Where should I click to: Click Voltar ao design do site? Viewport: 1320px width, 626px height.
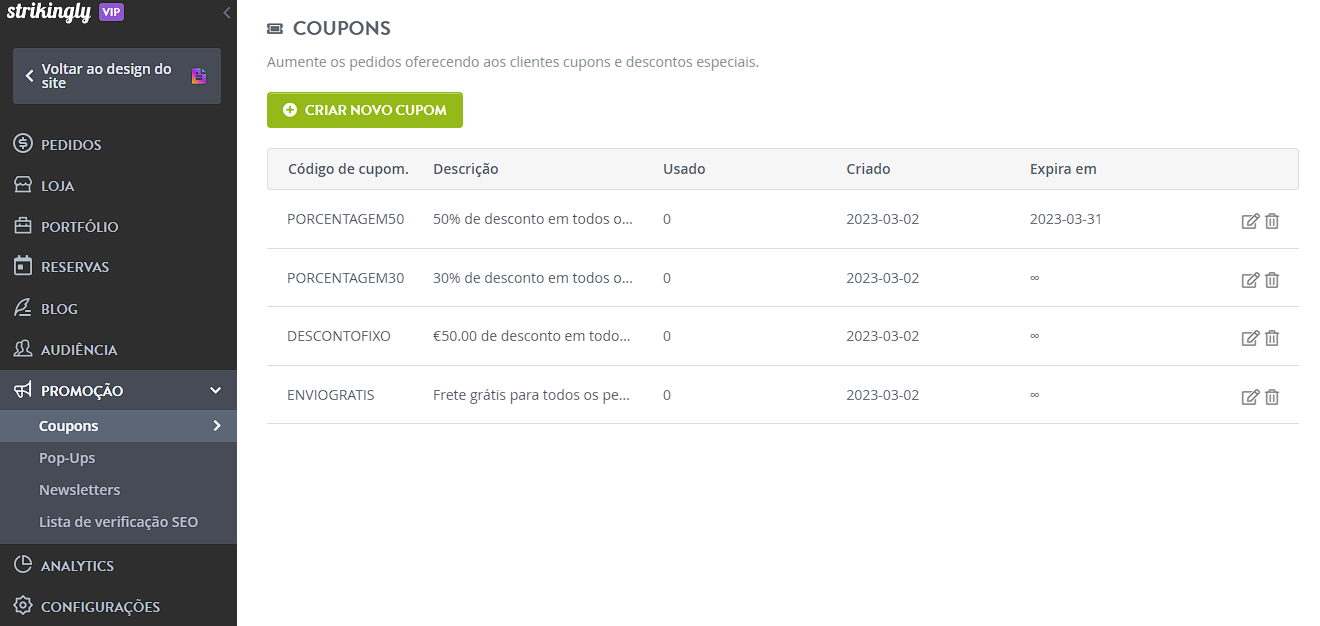click(x=117, y=76)
